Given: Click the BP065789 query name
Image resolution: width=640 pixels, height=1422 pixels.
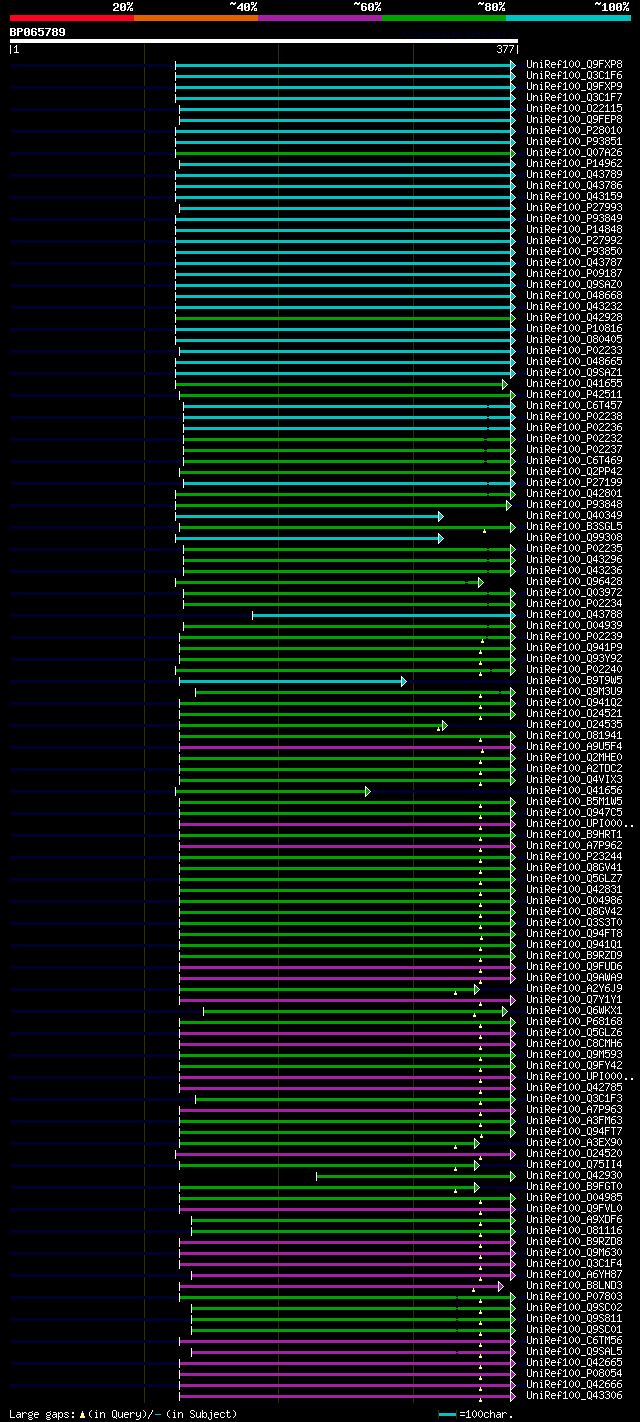Looking at the screenshot, I should point(37,32).
